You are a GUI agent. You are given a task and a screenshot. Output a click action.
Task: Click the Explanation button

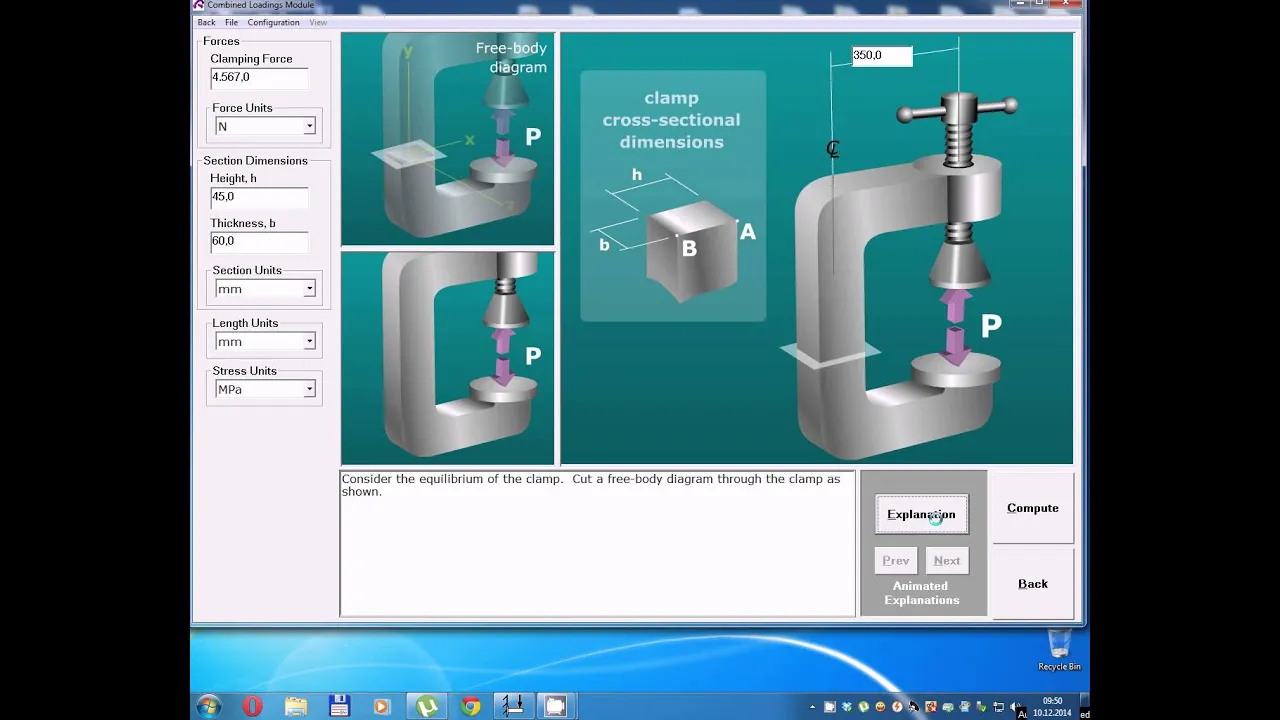[921, 514]
